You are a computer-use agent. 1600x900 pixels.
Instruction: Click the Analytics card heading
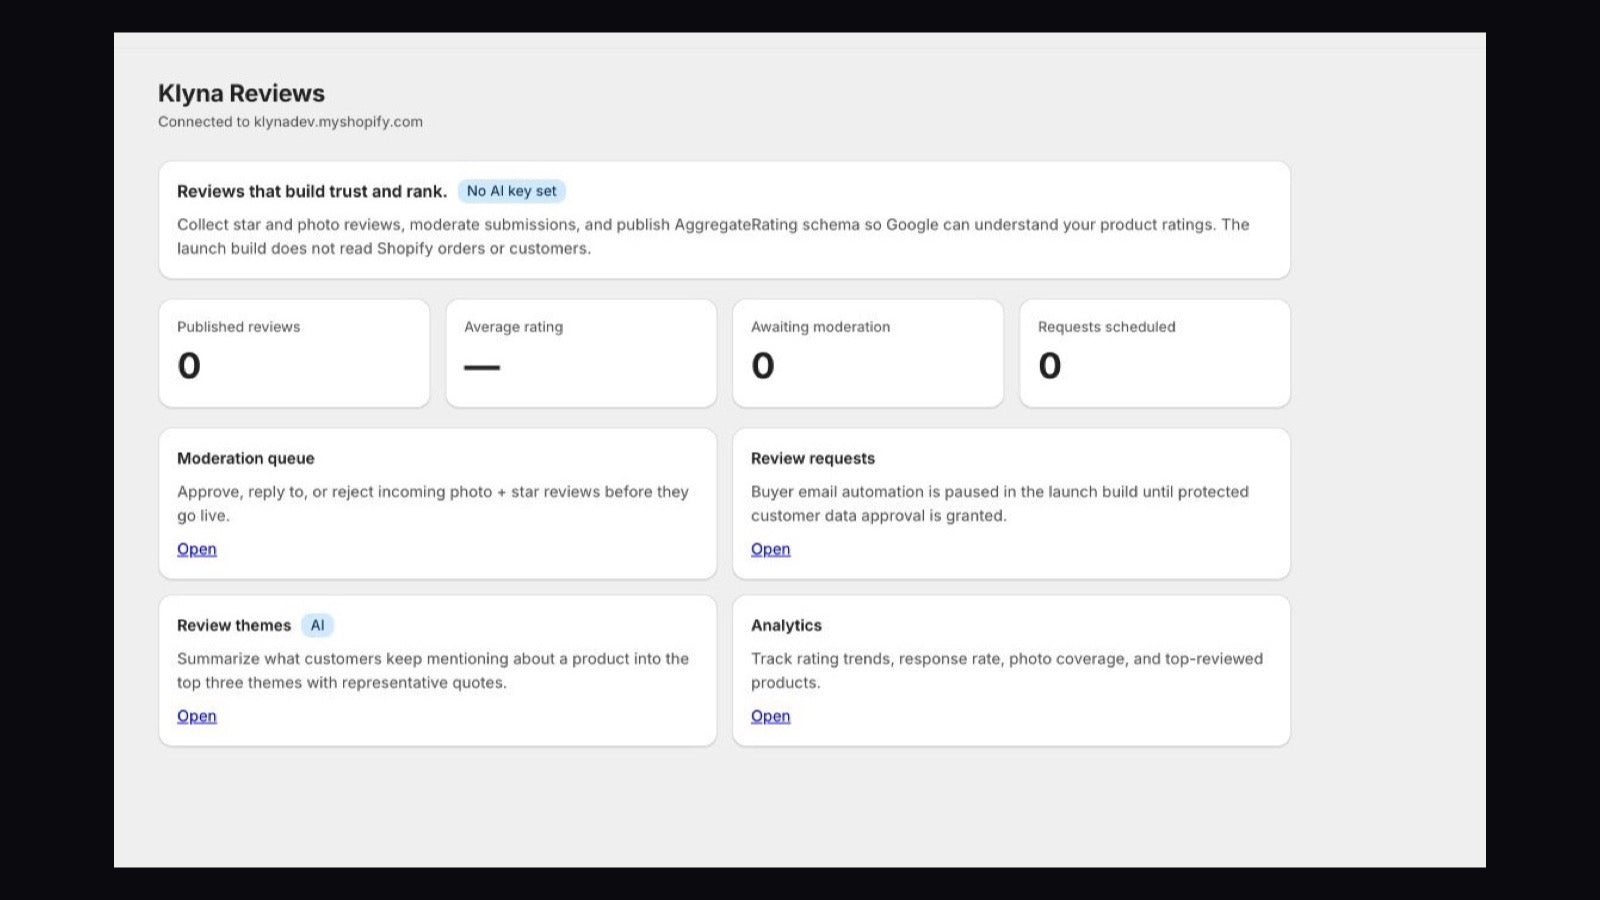(x=786, y=625)
